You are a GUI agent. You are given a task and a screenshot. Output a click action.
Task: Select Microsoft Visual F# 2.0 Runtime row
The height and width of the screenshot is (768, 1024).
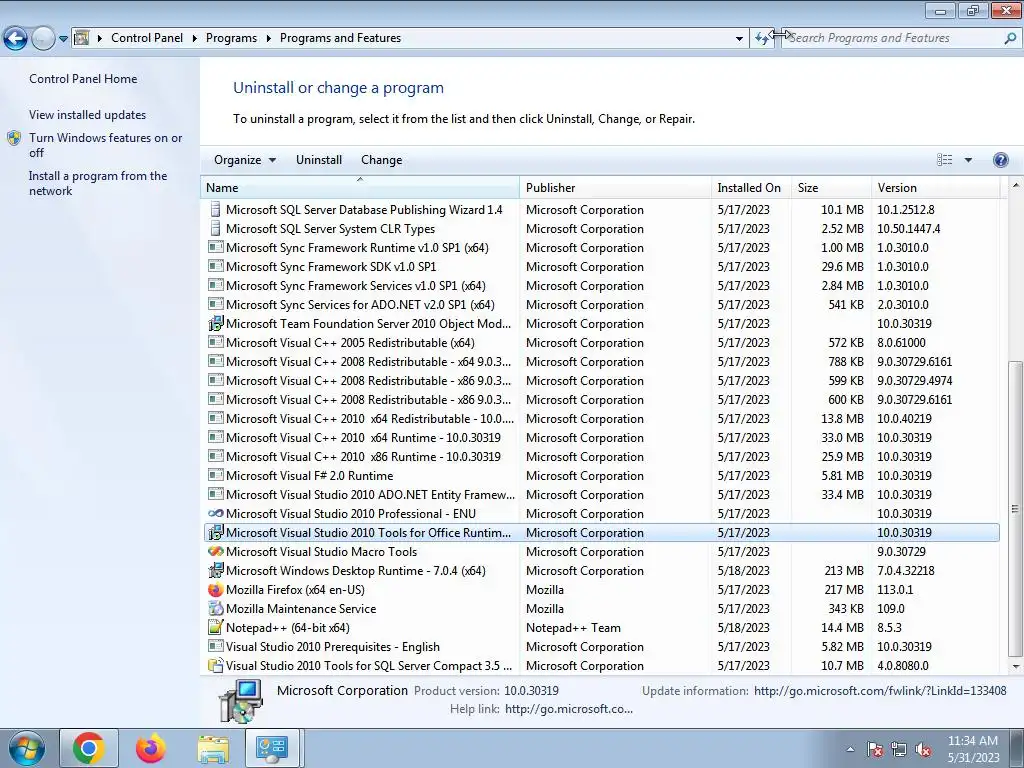[601, 475]
